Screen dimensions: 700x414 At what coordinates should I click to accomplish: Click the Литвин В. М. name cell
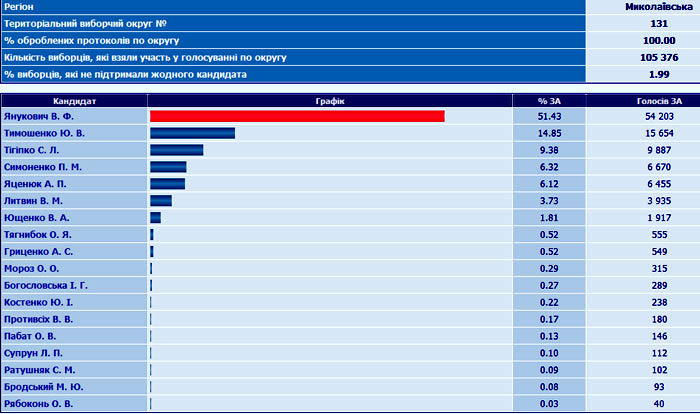37,201
